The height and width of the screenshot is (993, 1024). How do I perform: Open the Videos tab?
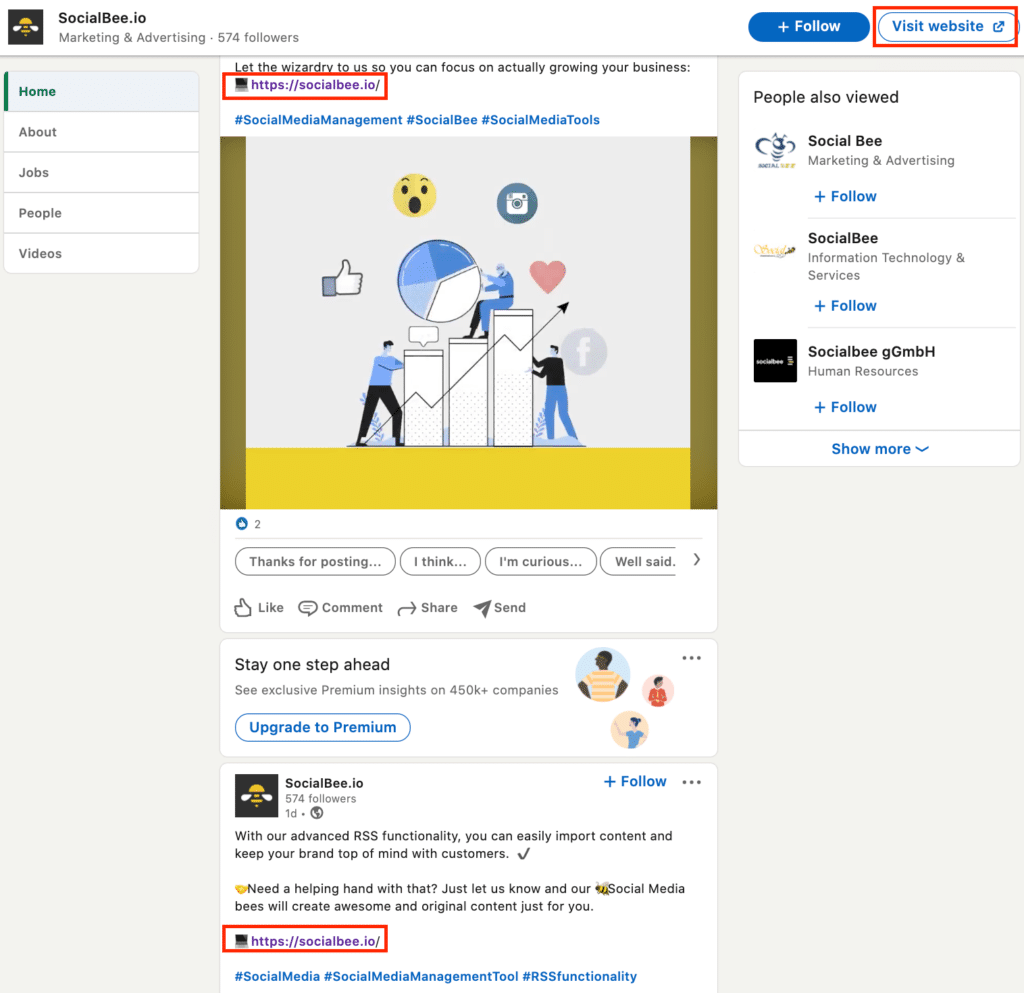coord(101,253)
